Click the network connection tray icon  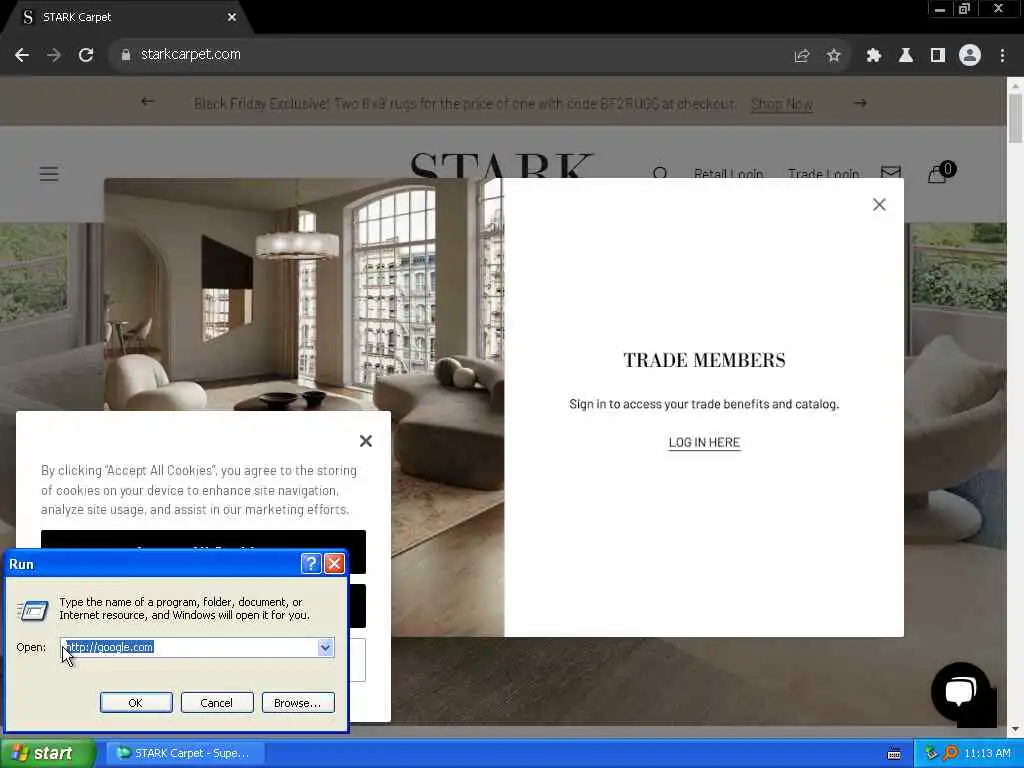(x=931, y=754)
